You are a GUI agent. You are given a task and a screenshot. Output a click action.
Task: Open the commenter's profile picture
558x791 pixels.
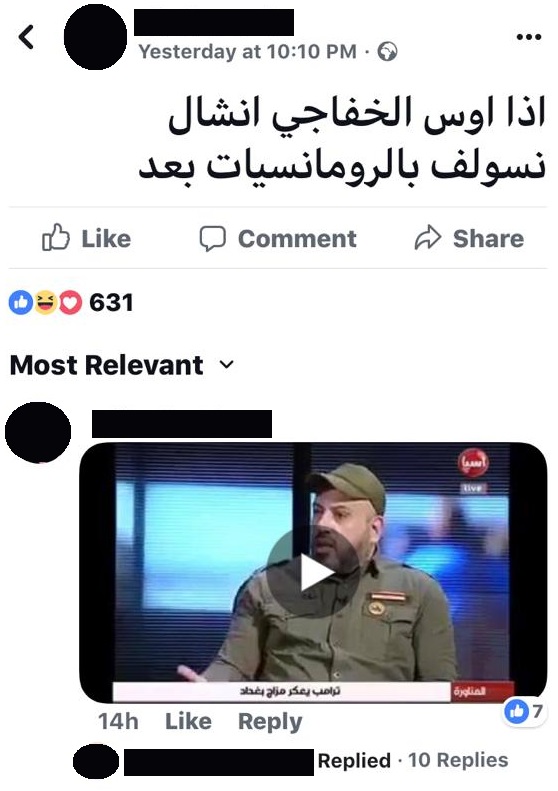(38, 432)
